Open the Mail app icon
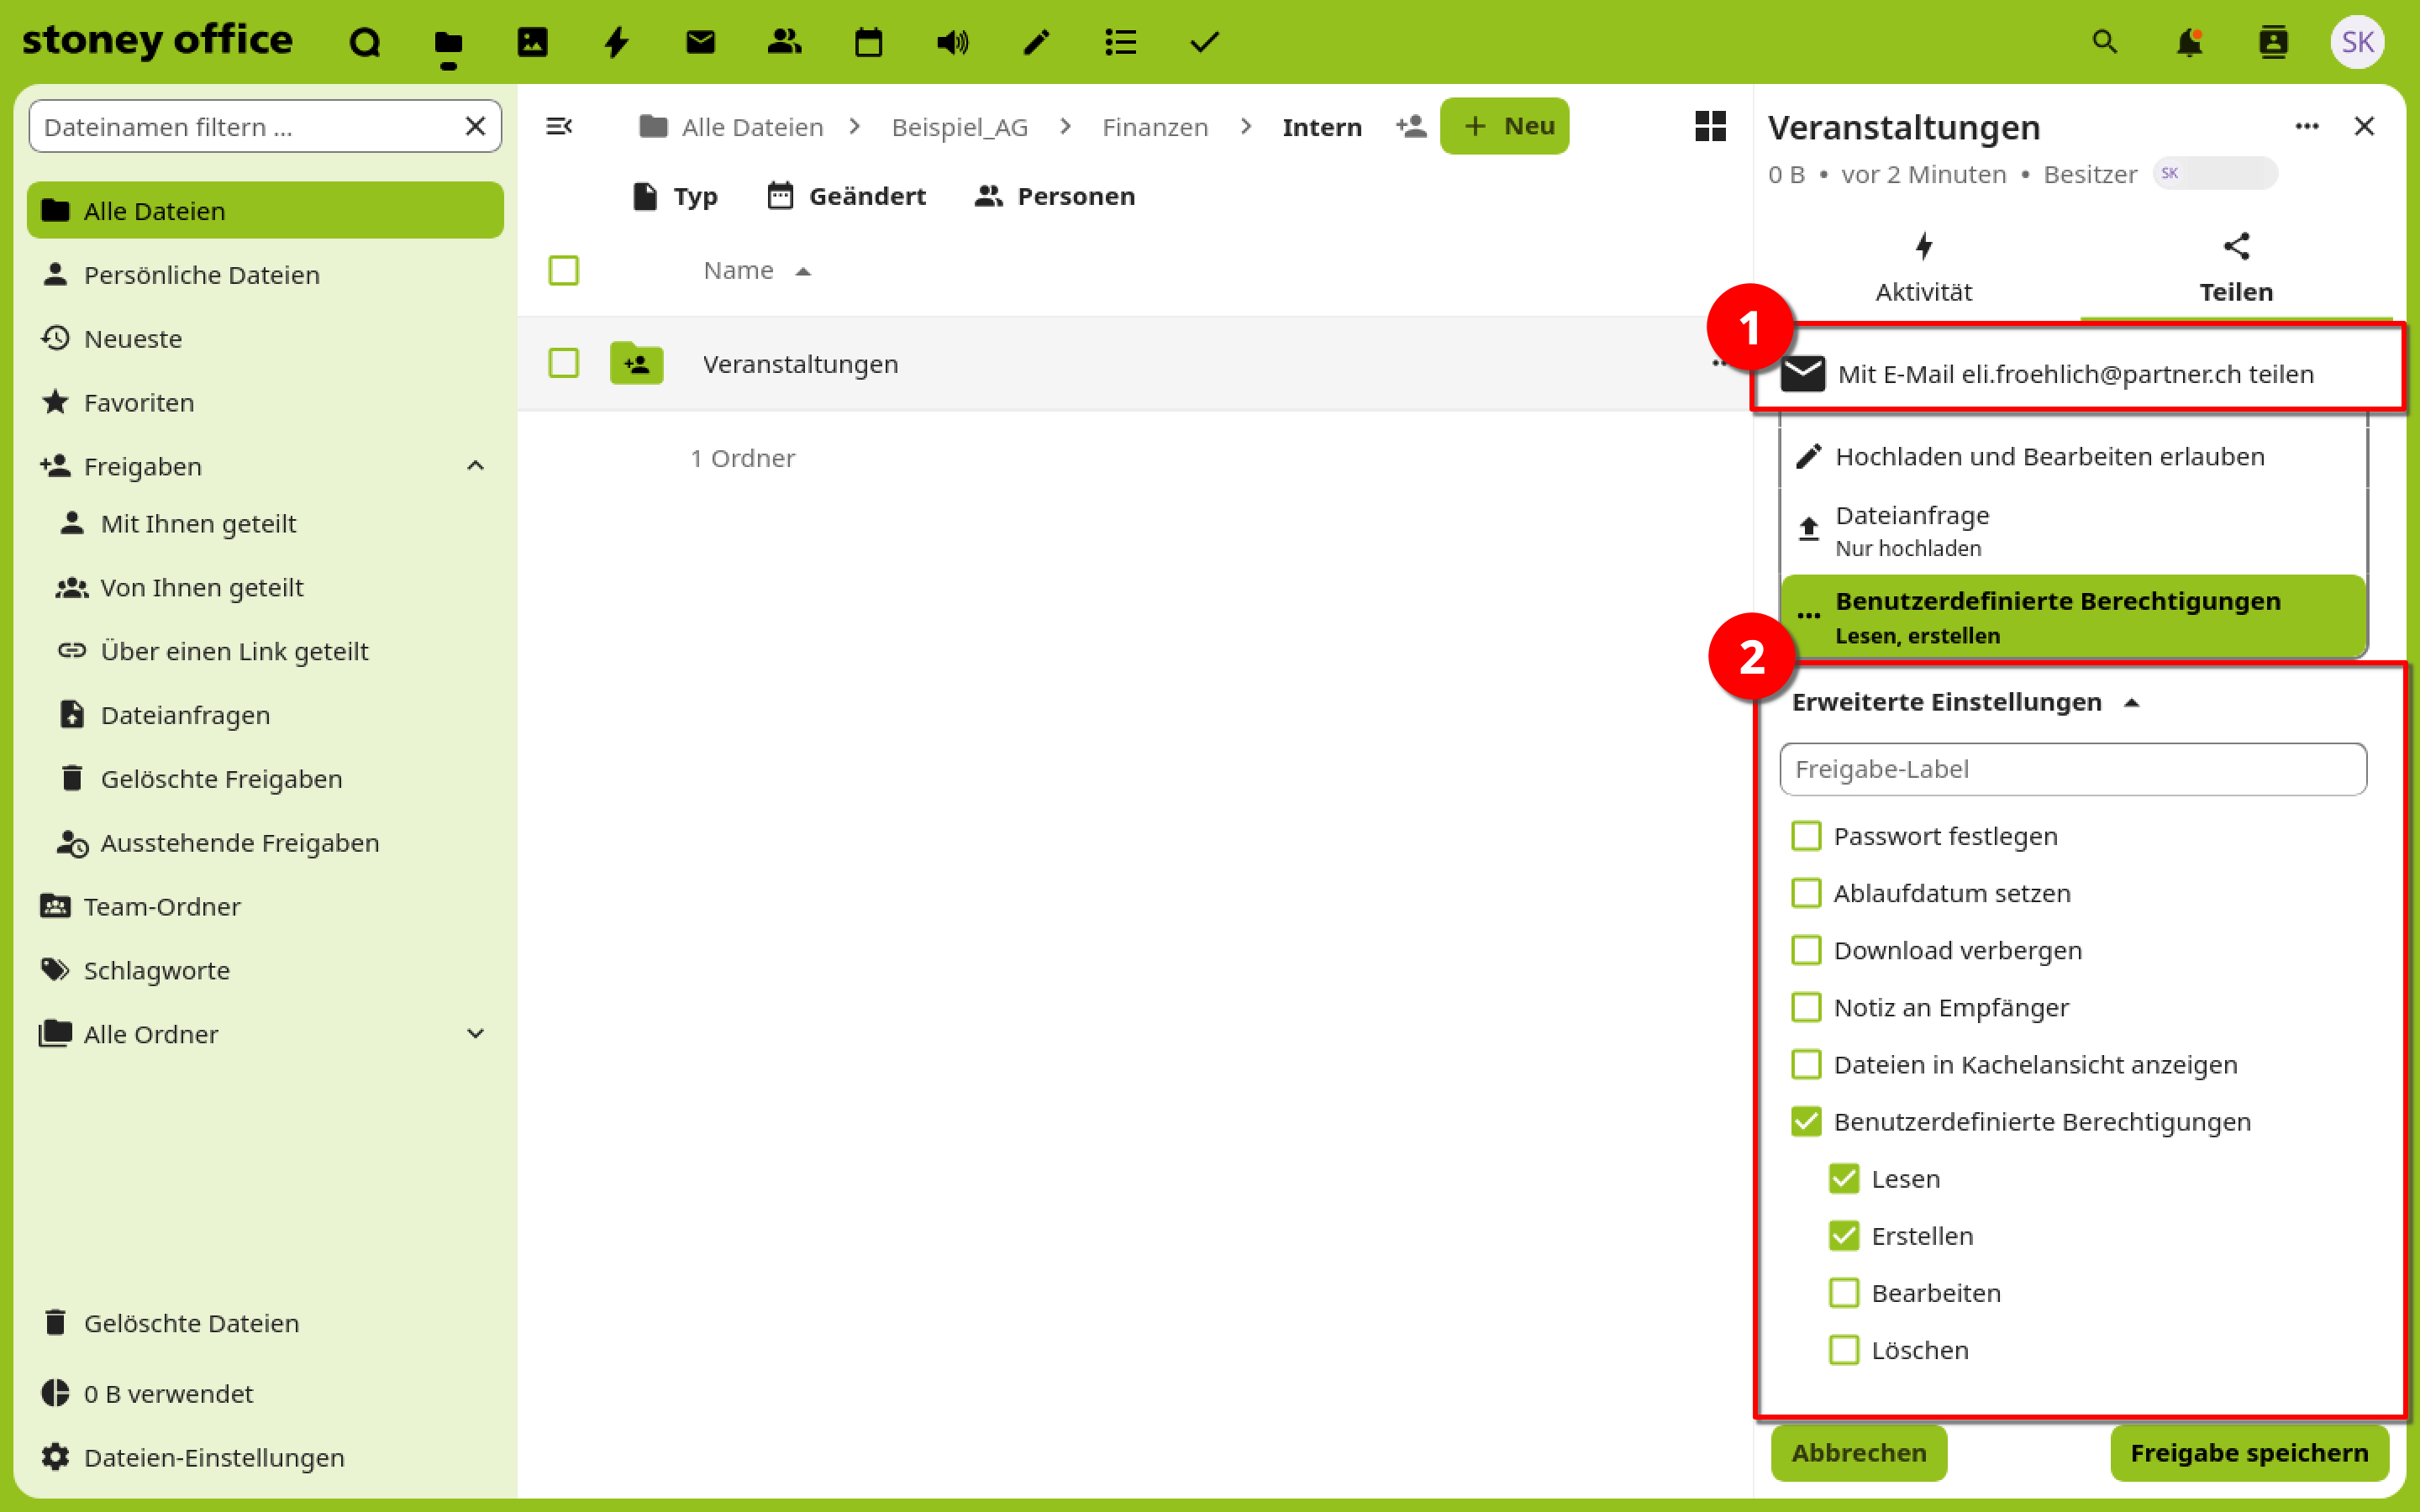2420x1512 pixels. (700, 42)
